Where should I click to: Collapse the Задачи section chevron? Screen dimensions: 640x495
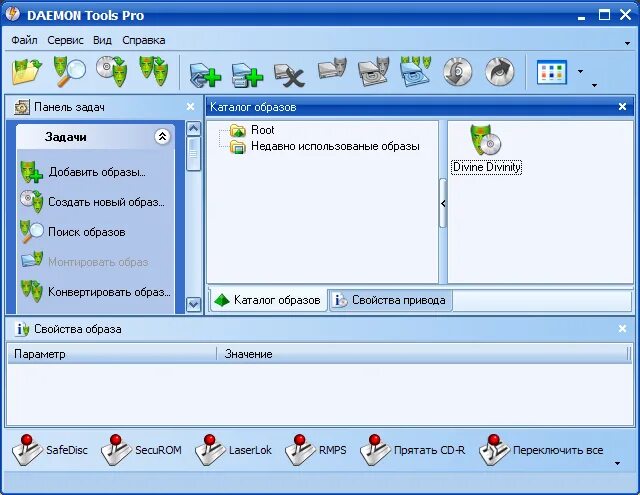click(162, 136)
